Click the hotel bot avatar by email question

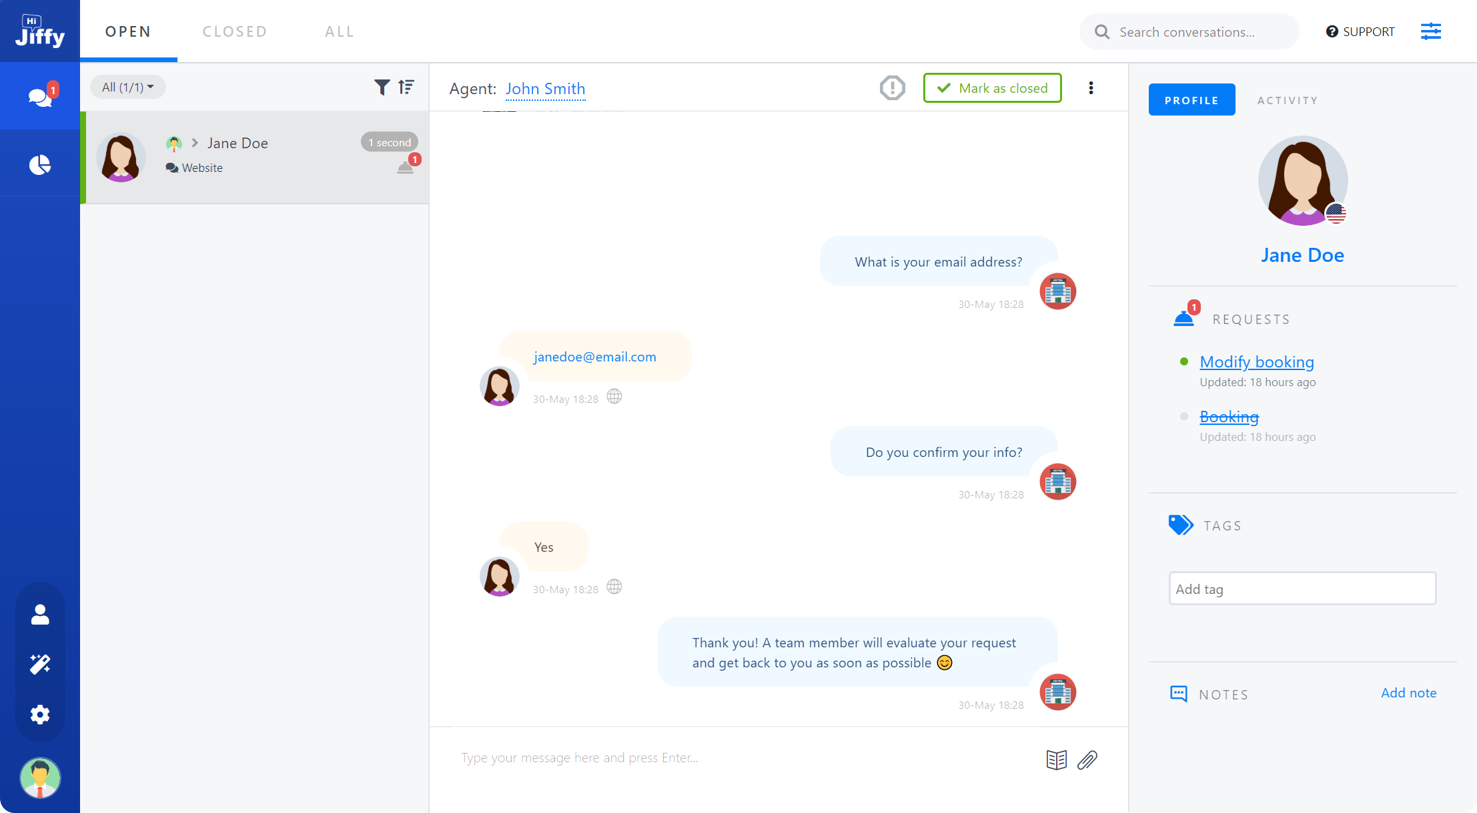coord(1058,292)
